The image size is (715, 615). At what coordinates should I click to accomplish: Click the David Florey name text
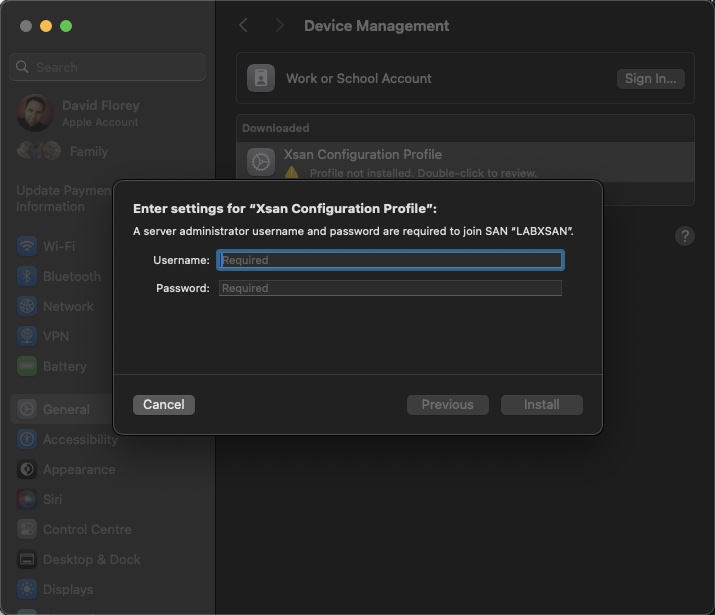101,105
